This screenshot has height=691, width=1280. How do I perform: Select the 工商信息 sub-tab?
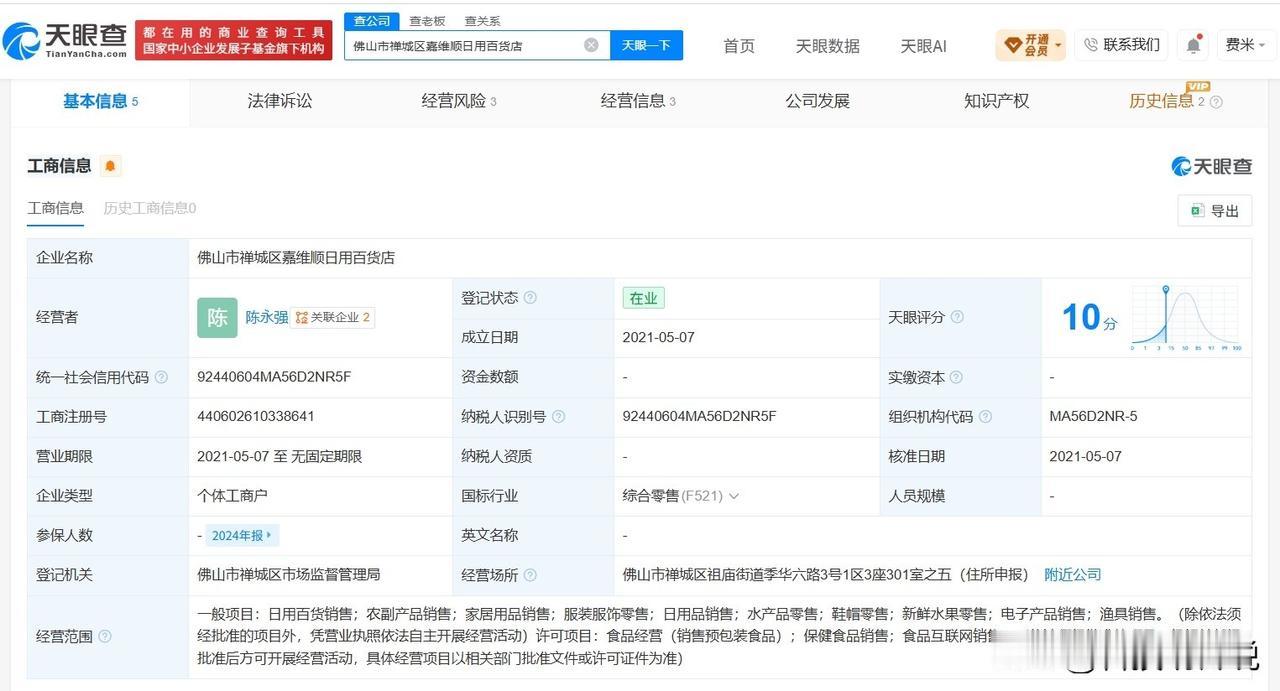tap(56, 208)
